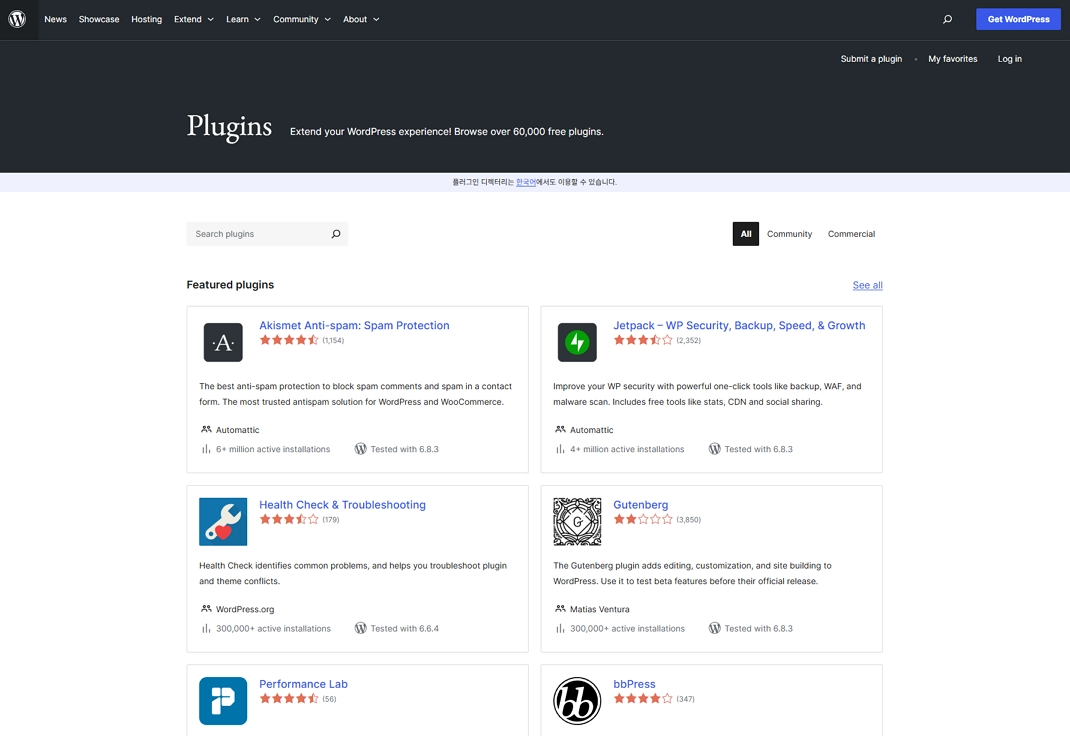Click the Akismet Anti-spam plugin icon
The image size is (1070, 736).
(x=223, y=342)
